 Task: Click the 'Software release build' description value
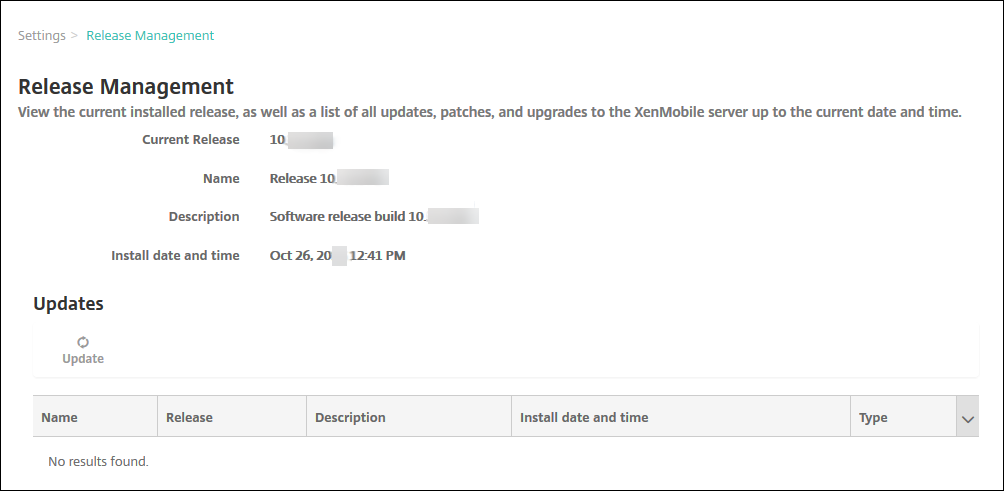(373, 216)
